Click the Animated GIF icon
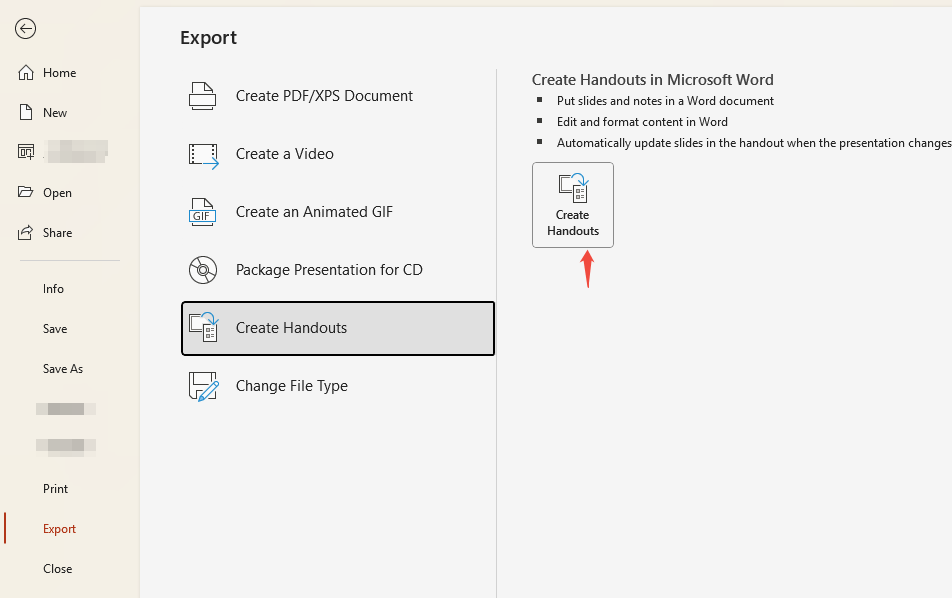Image resolution: width=952 pixels, height=598 pixels. 203,212
